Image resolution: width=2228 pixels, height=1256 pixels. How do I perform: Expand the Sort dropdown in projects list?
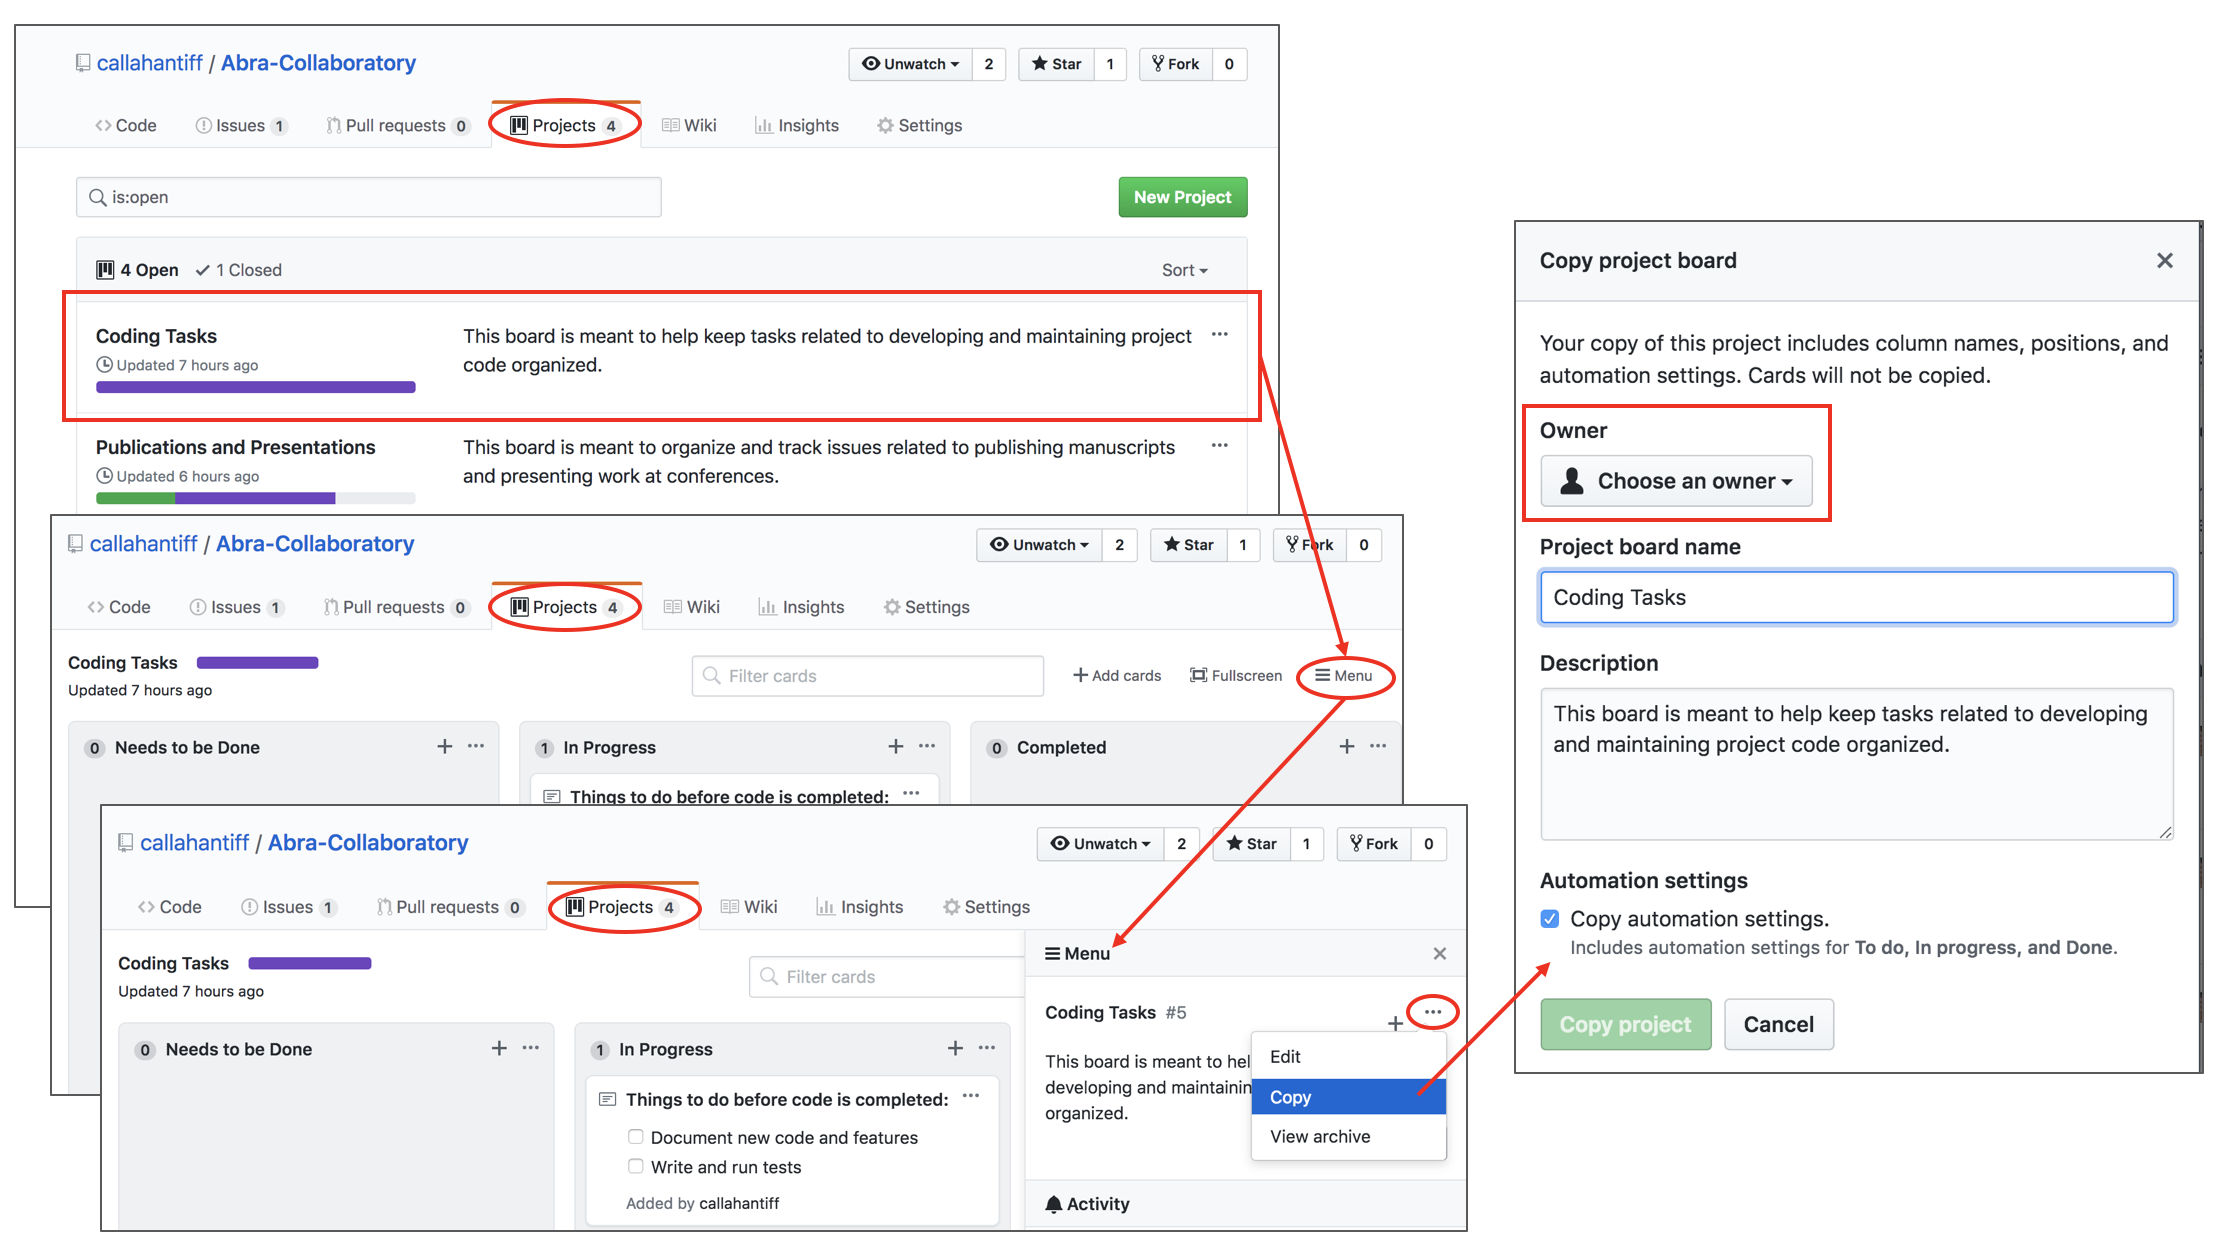[x=1184, y=270]
